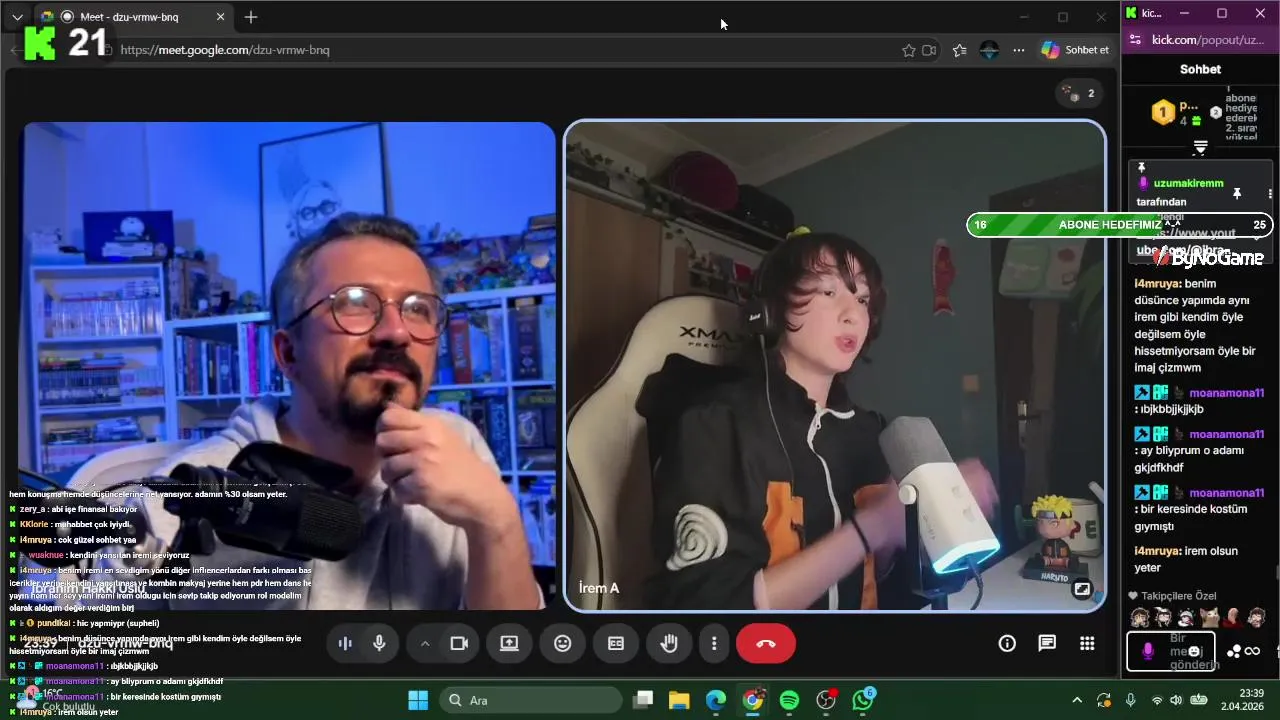1280x720 pixels.
Task: Unpin the pinned message in Kick chat
Action: click(x=1236, y=192)
